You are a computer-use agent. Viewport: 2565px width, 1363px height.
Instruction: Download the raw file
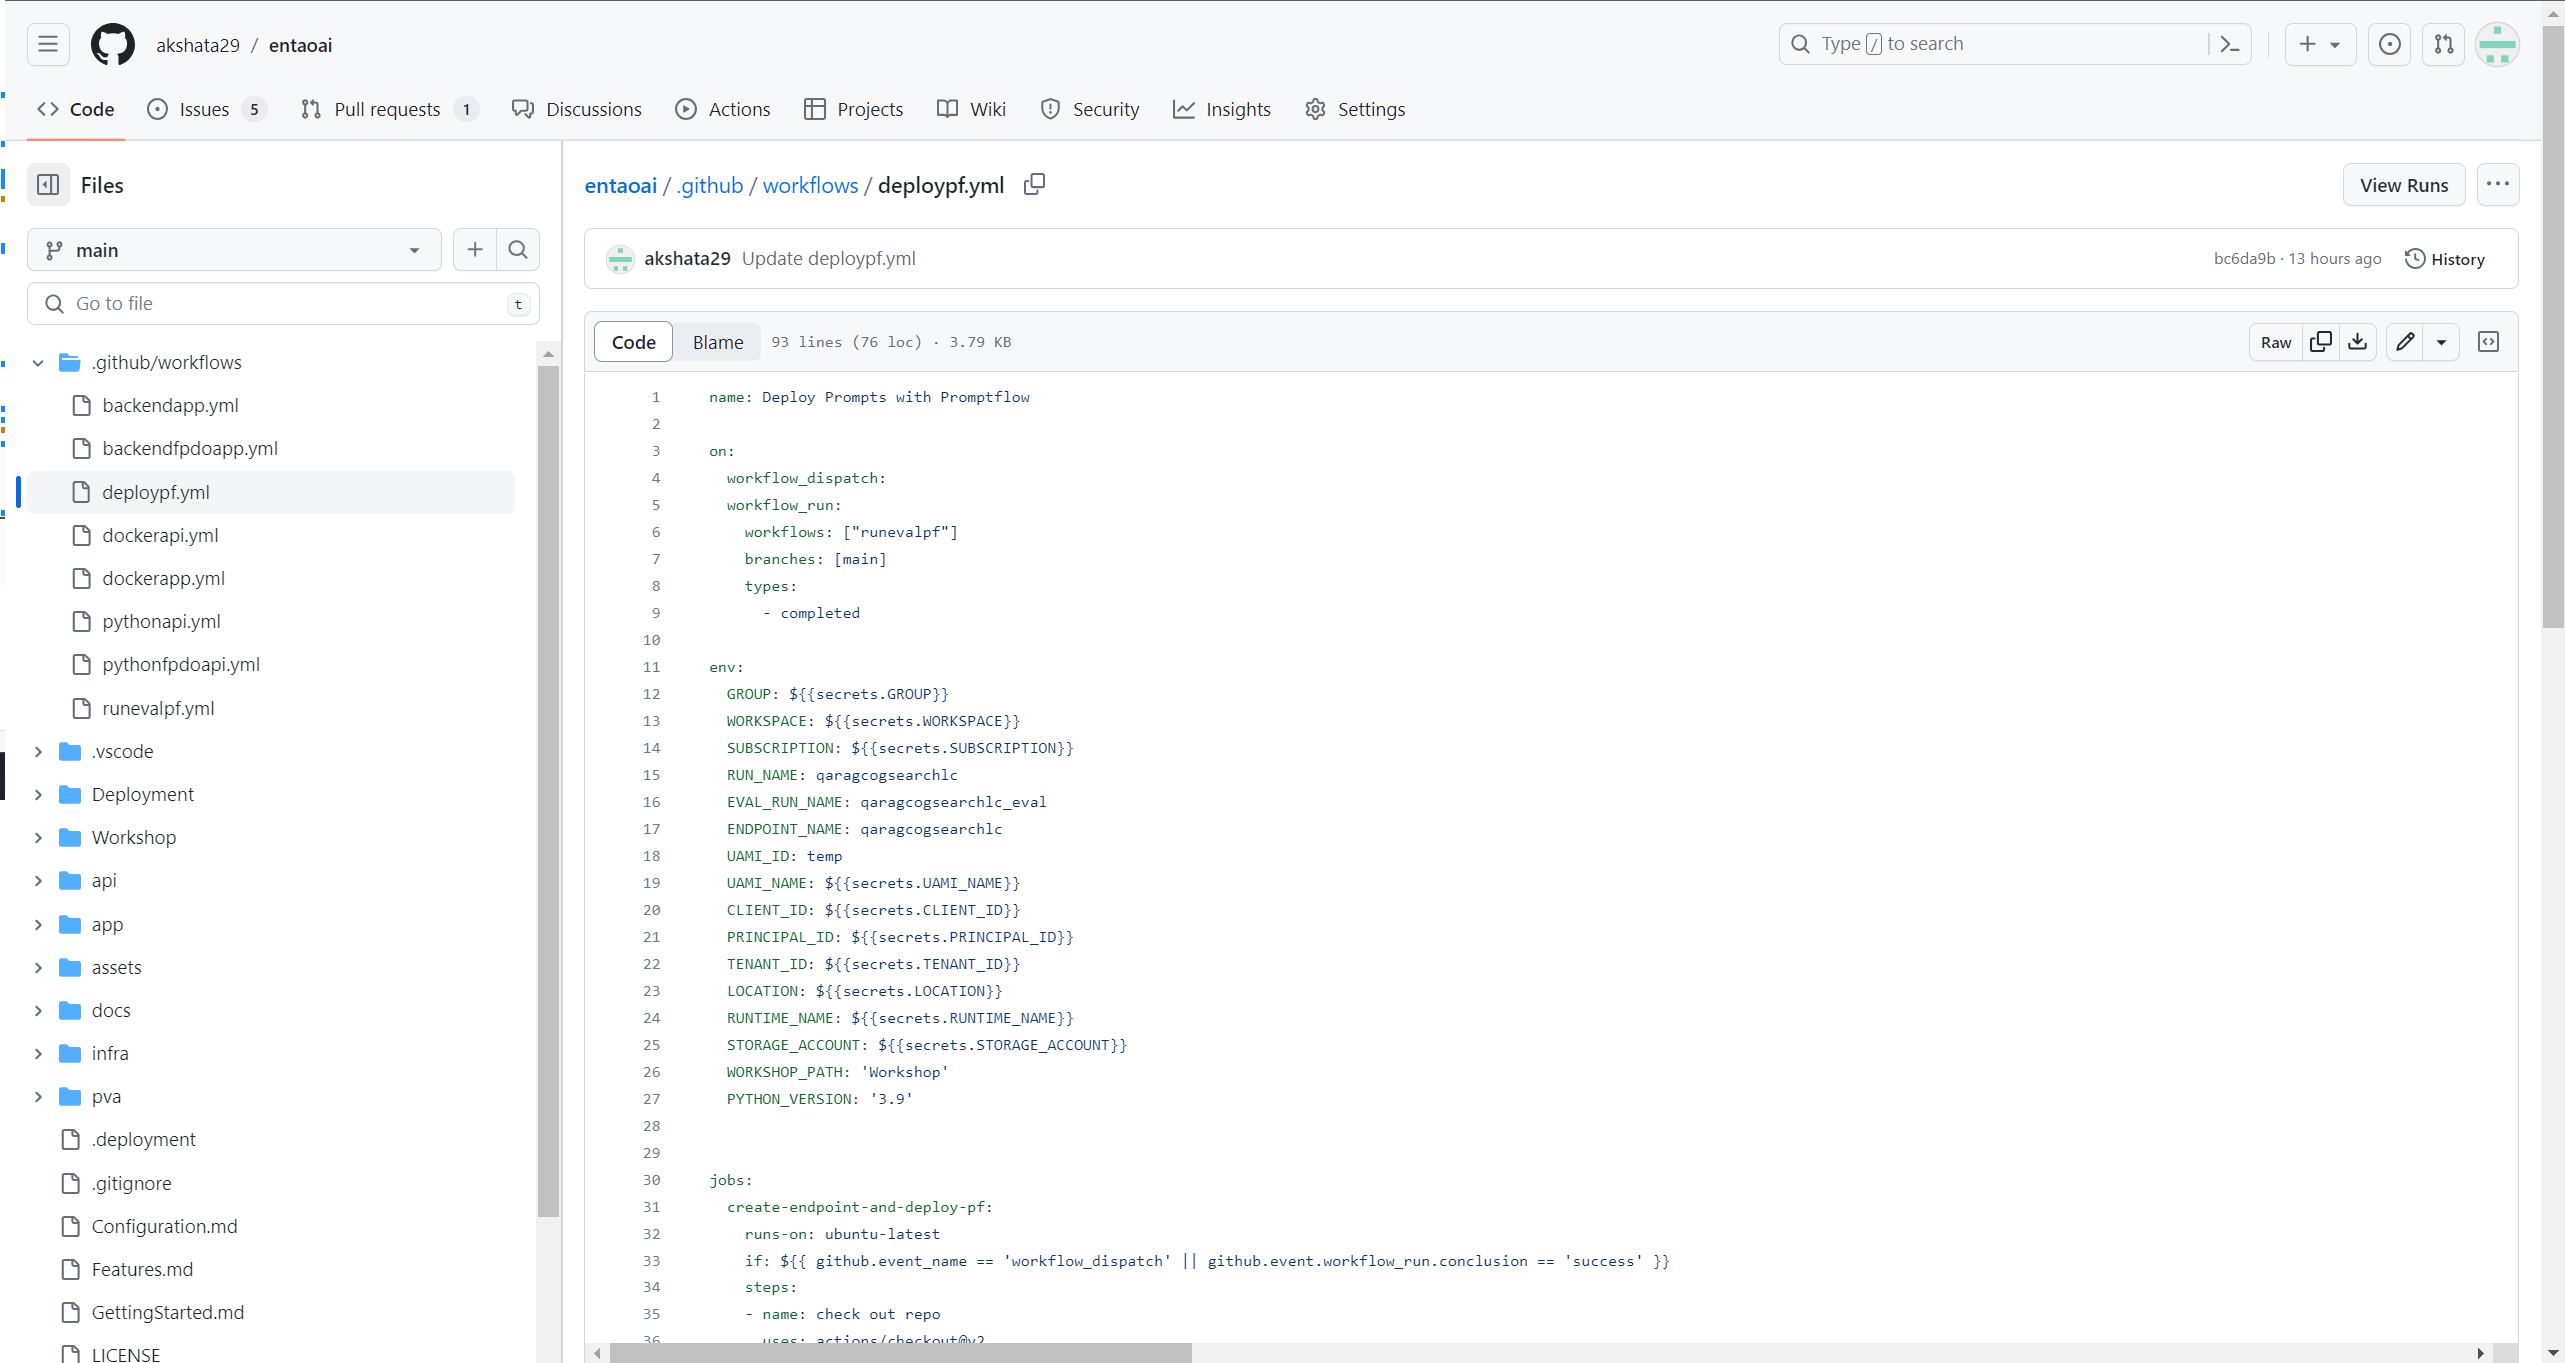click(x=2358, y=342)
